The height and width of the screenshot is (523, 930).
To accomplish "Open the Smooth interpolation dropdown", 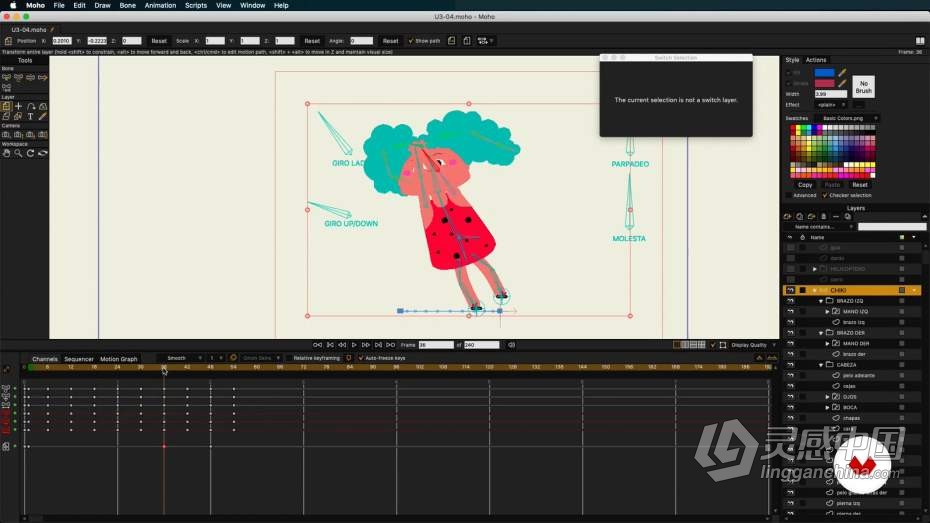I will pyautogui.click(x=181, y=358).
